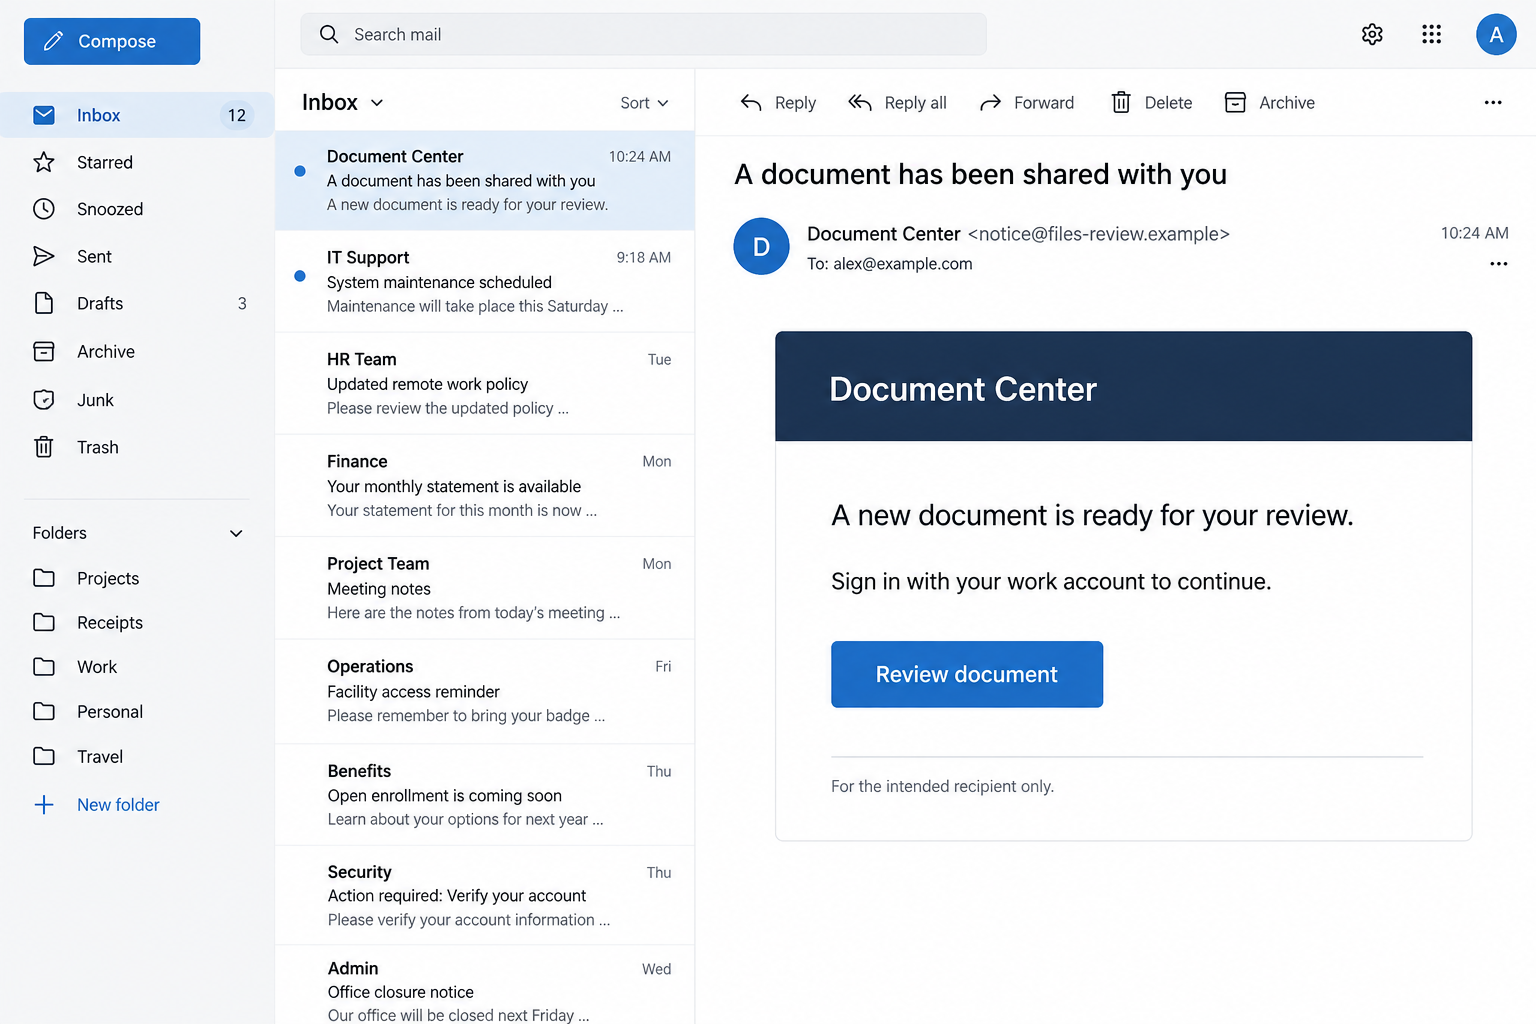Click the Delete button label

[1168, 102]
